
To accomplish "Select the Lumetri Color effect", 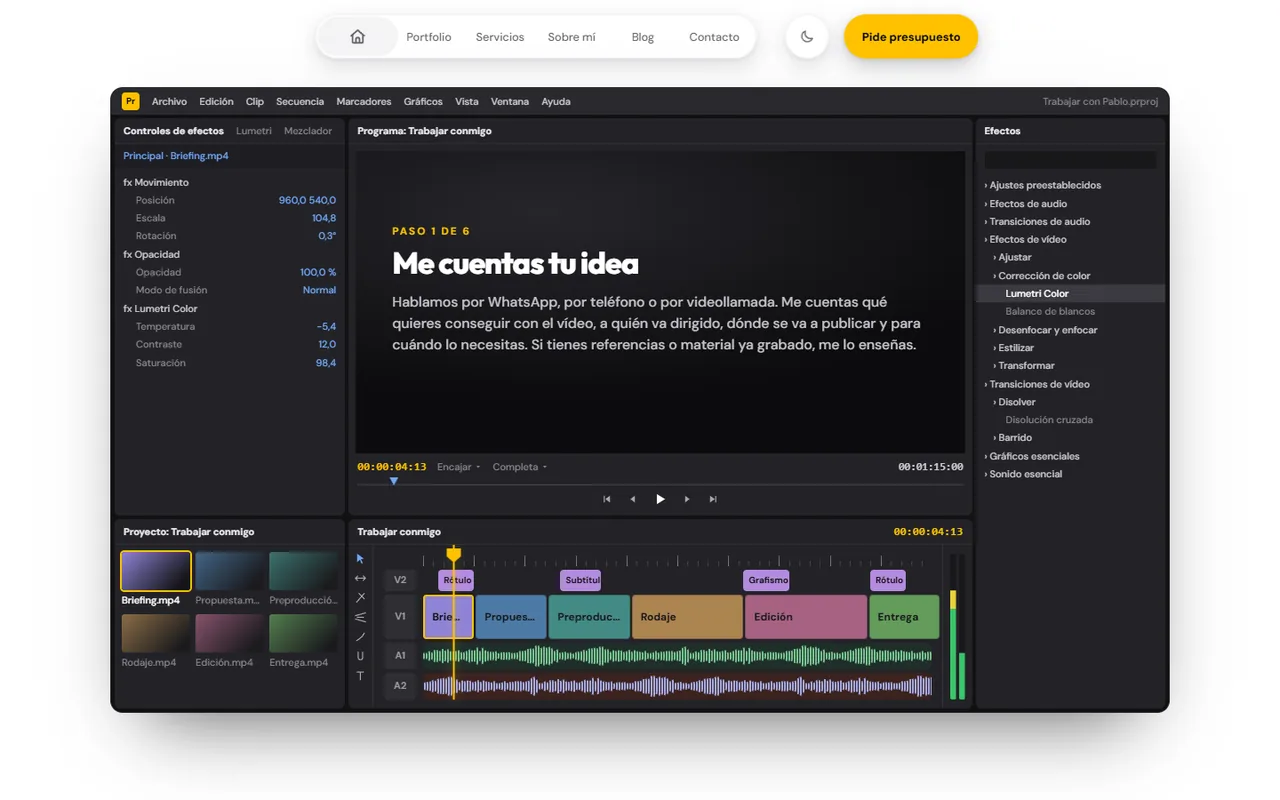I will [1070, 293].
